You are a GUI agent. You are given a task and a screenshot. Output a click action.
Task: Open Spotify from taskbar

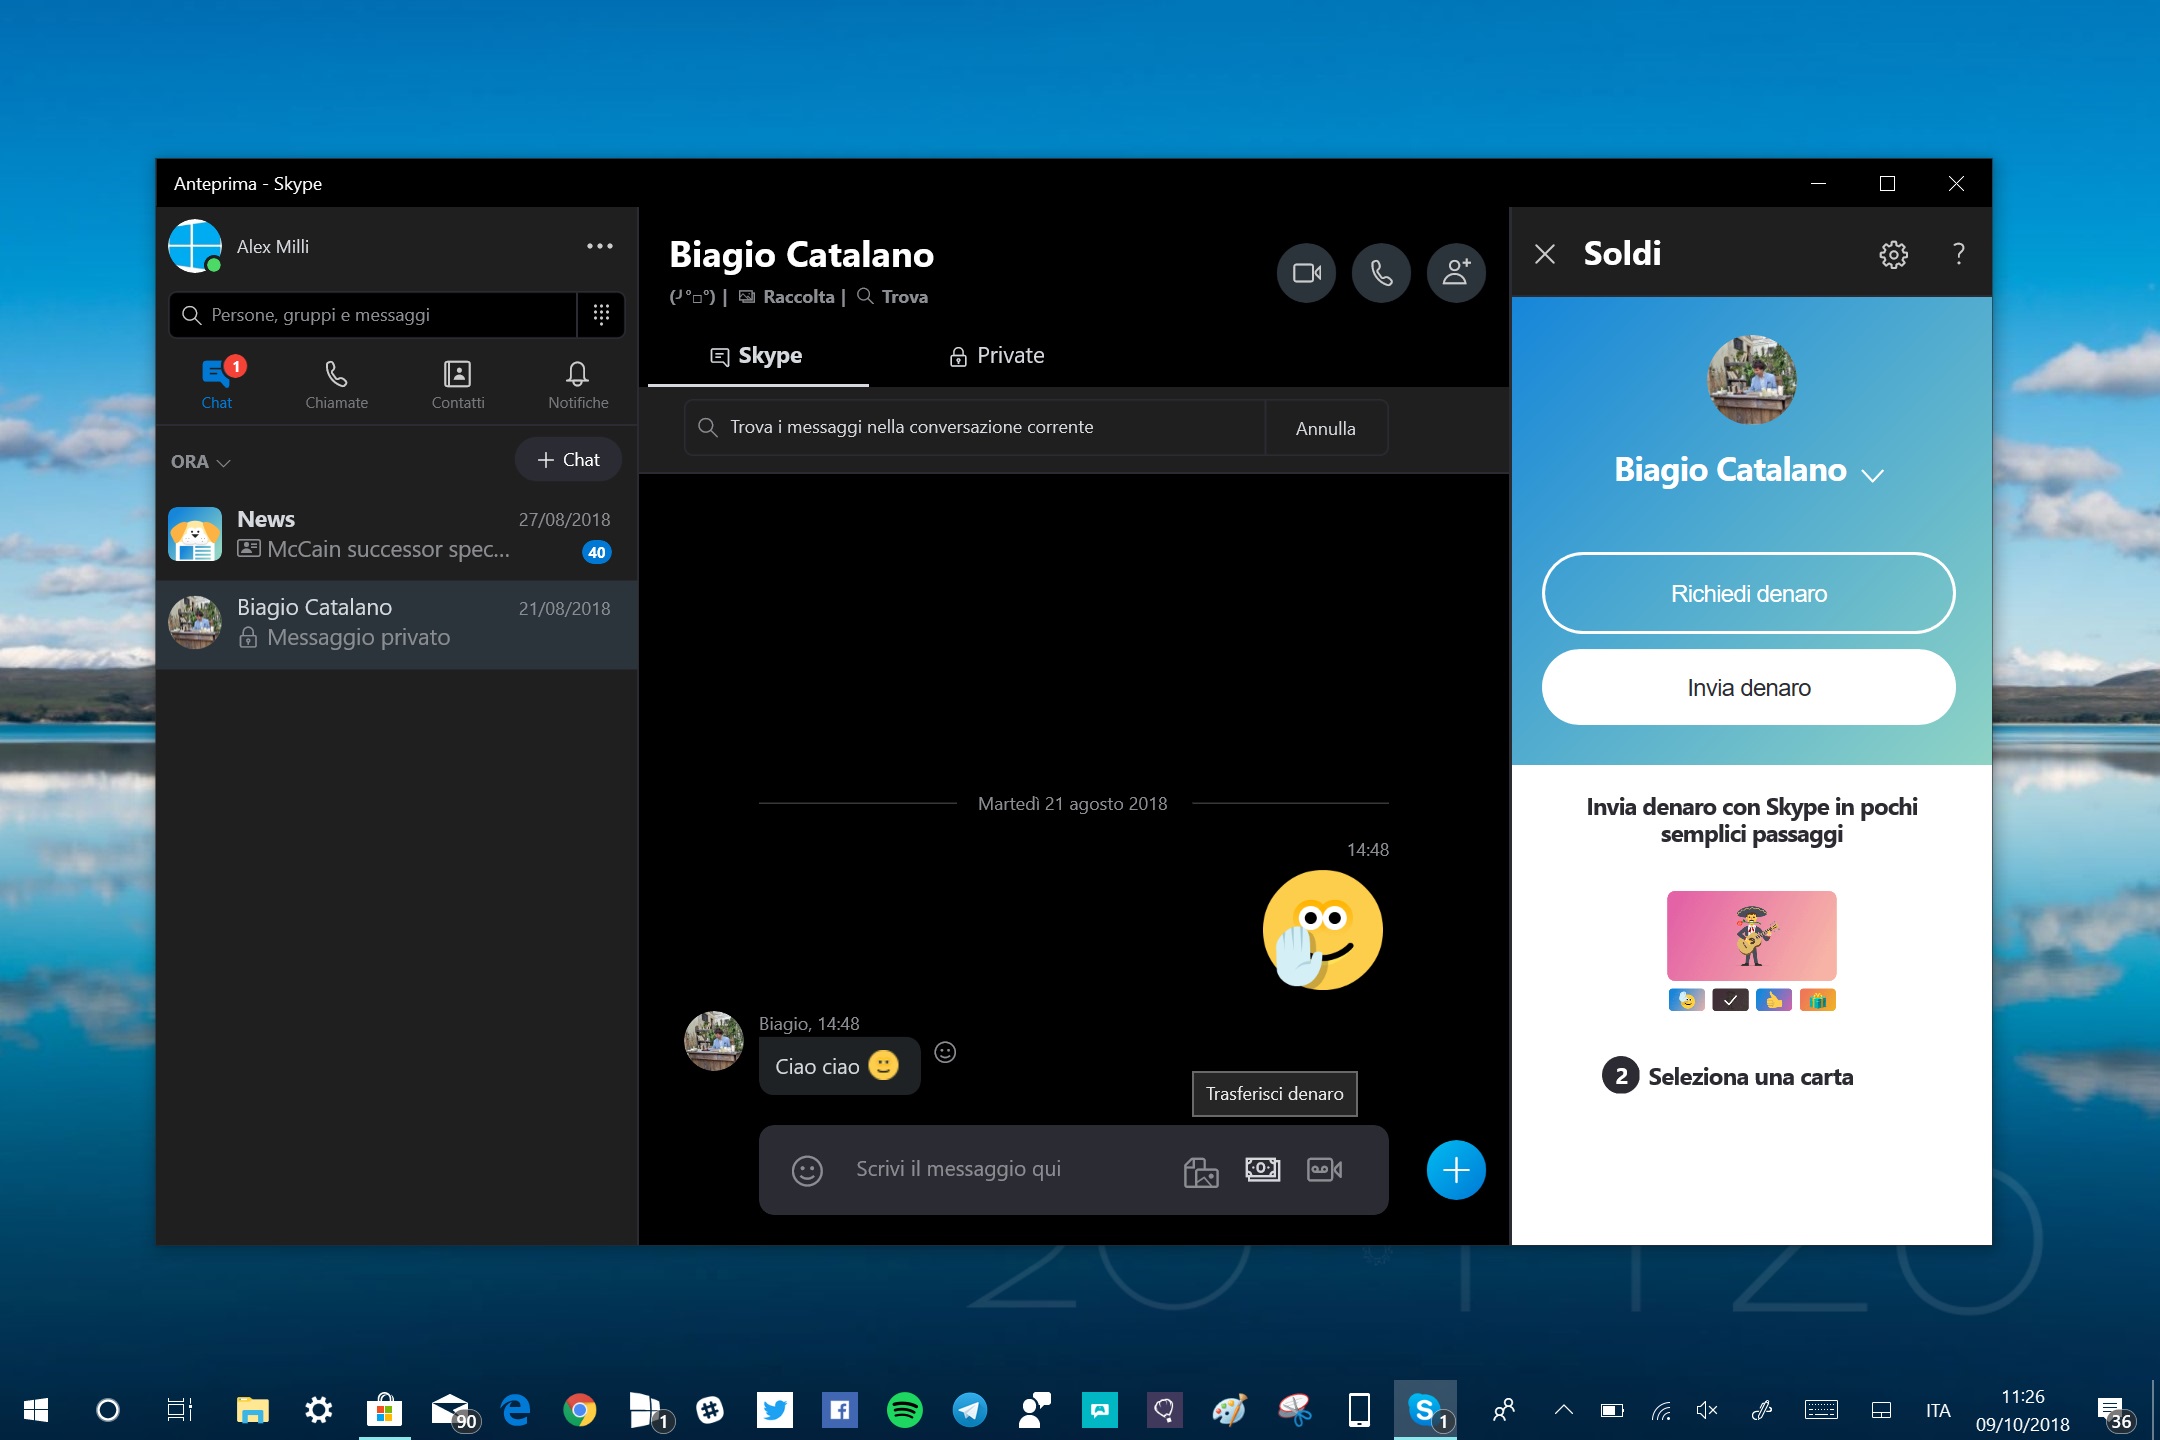[905, 1410]
